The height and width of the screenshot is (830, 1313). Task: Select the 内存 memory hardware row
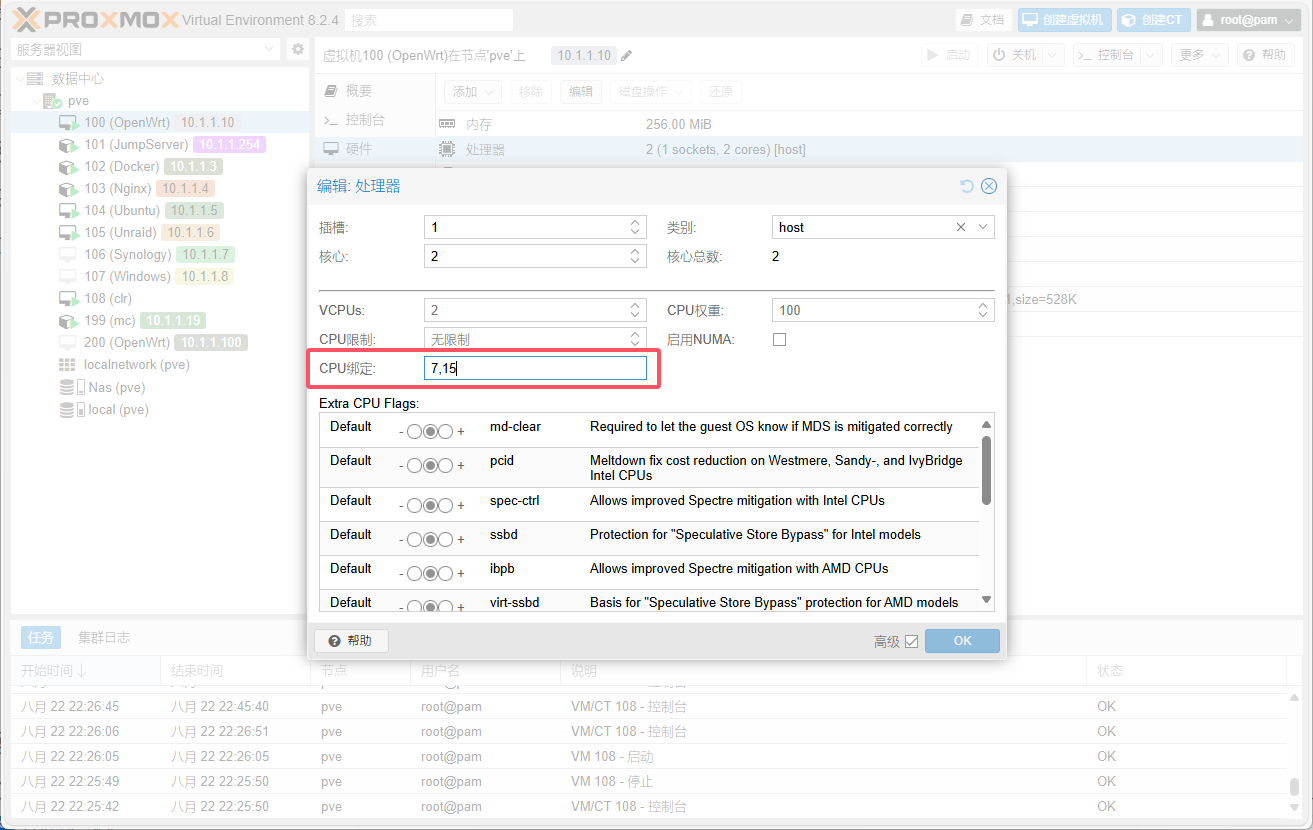pyautogui.click(x=870, y=125)
